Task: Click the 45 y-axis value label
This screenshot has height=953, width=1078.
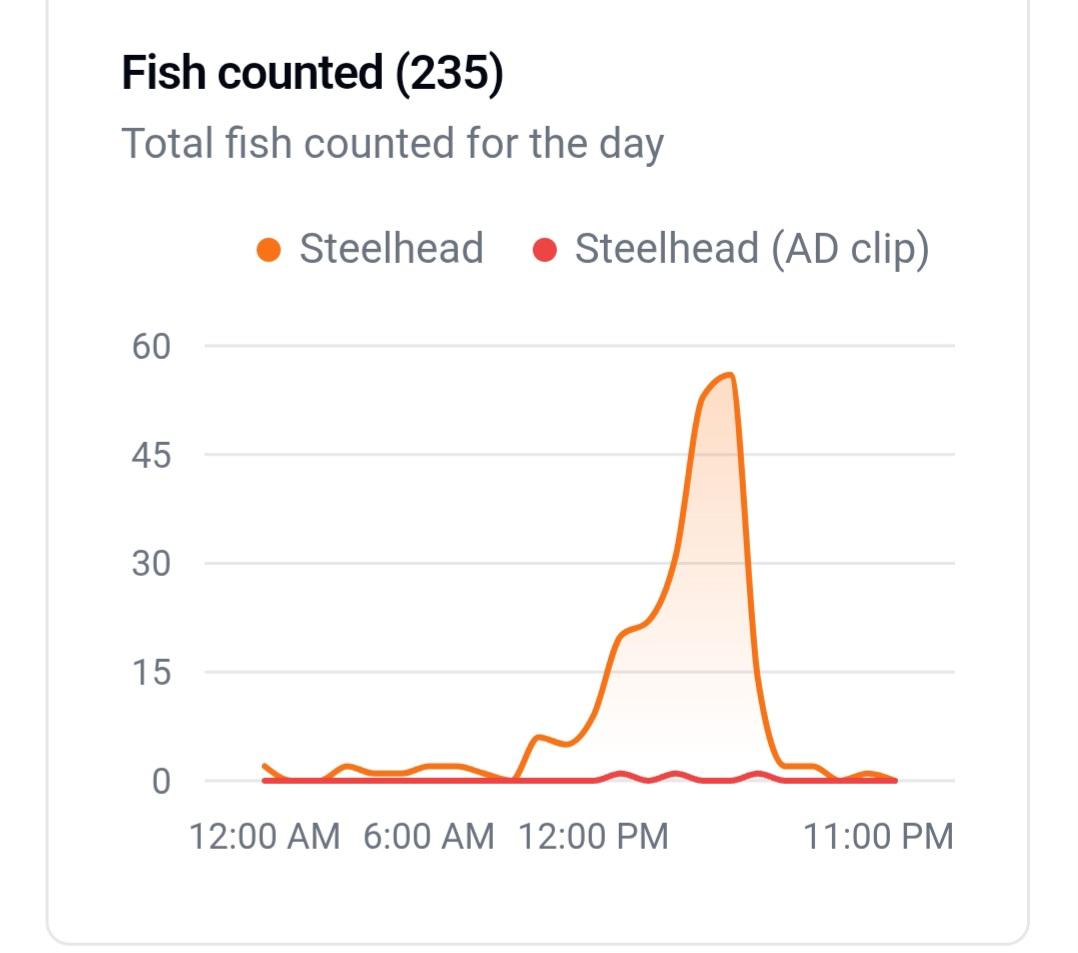Action: tap(152, 455)
